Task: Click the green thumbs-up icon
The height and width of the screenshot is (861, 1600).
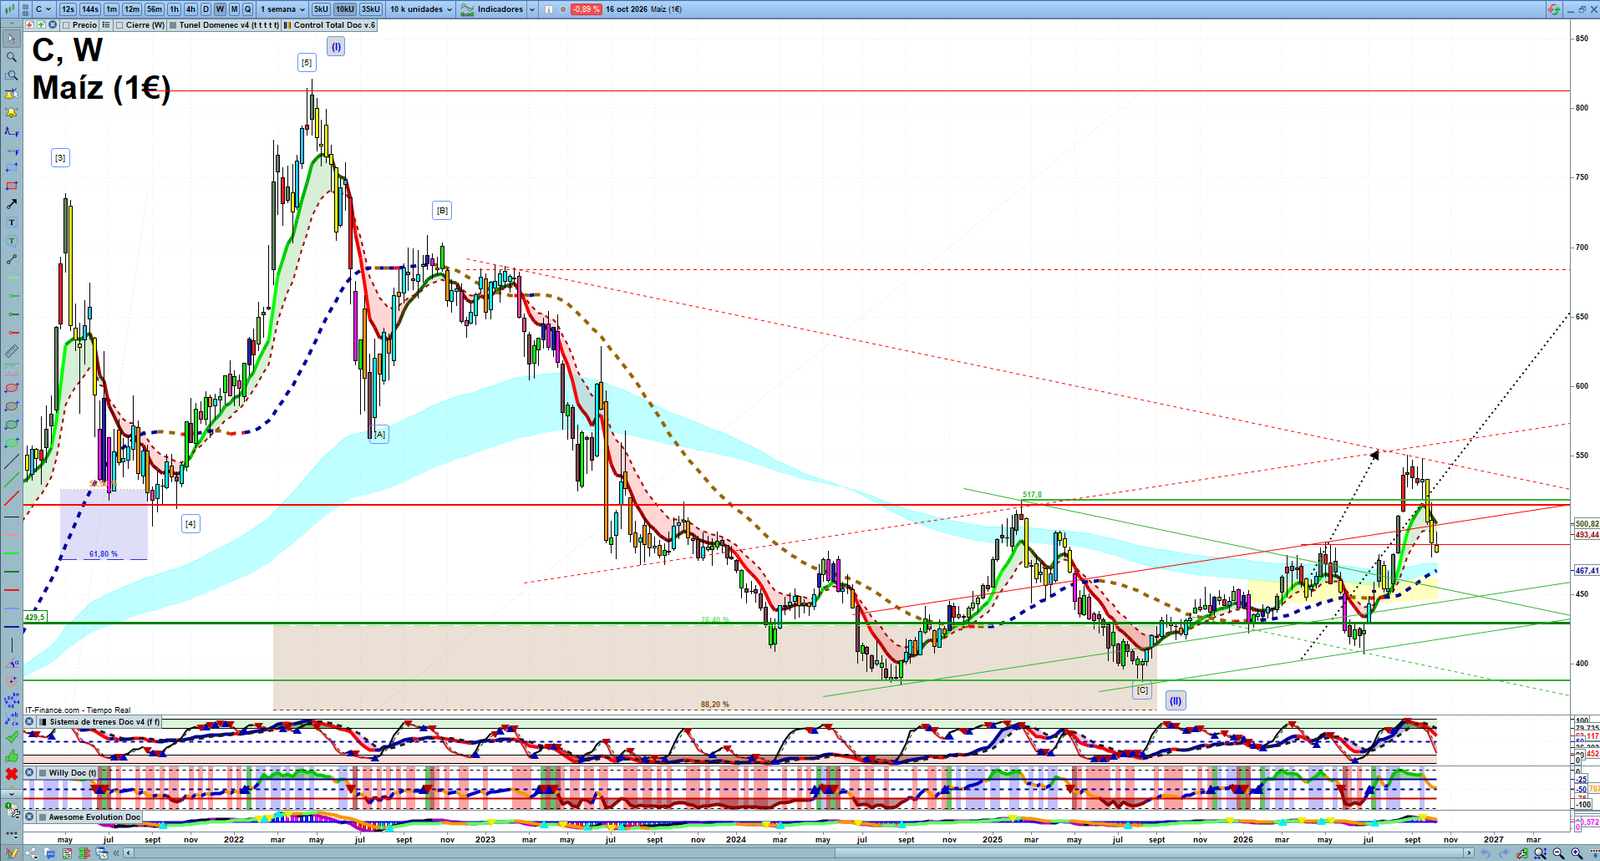Action: 11,755
